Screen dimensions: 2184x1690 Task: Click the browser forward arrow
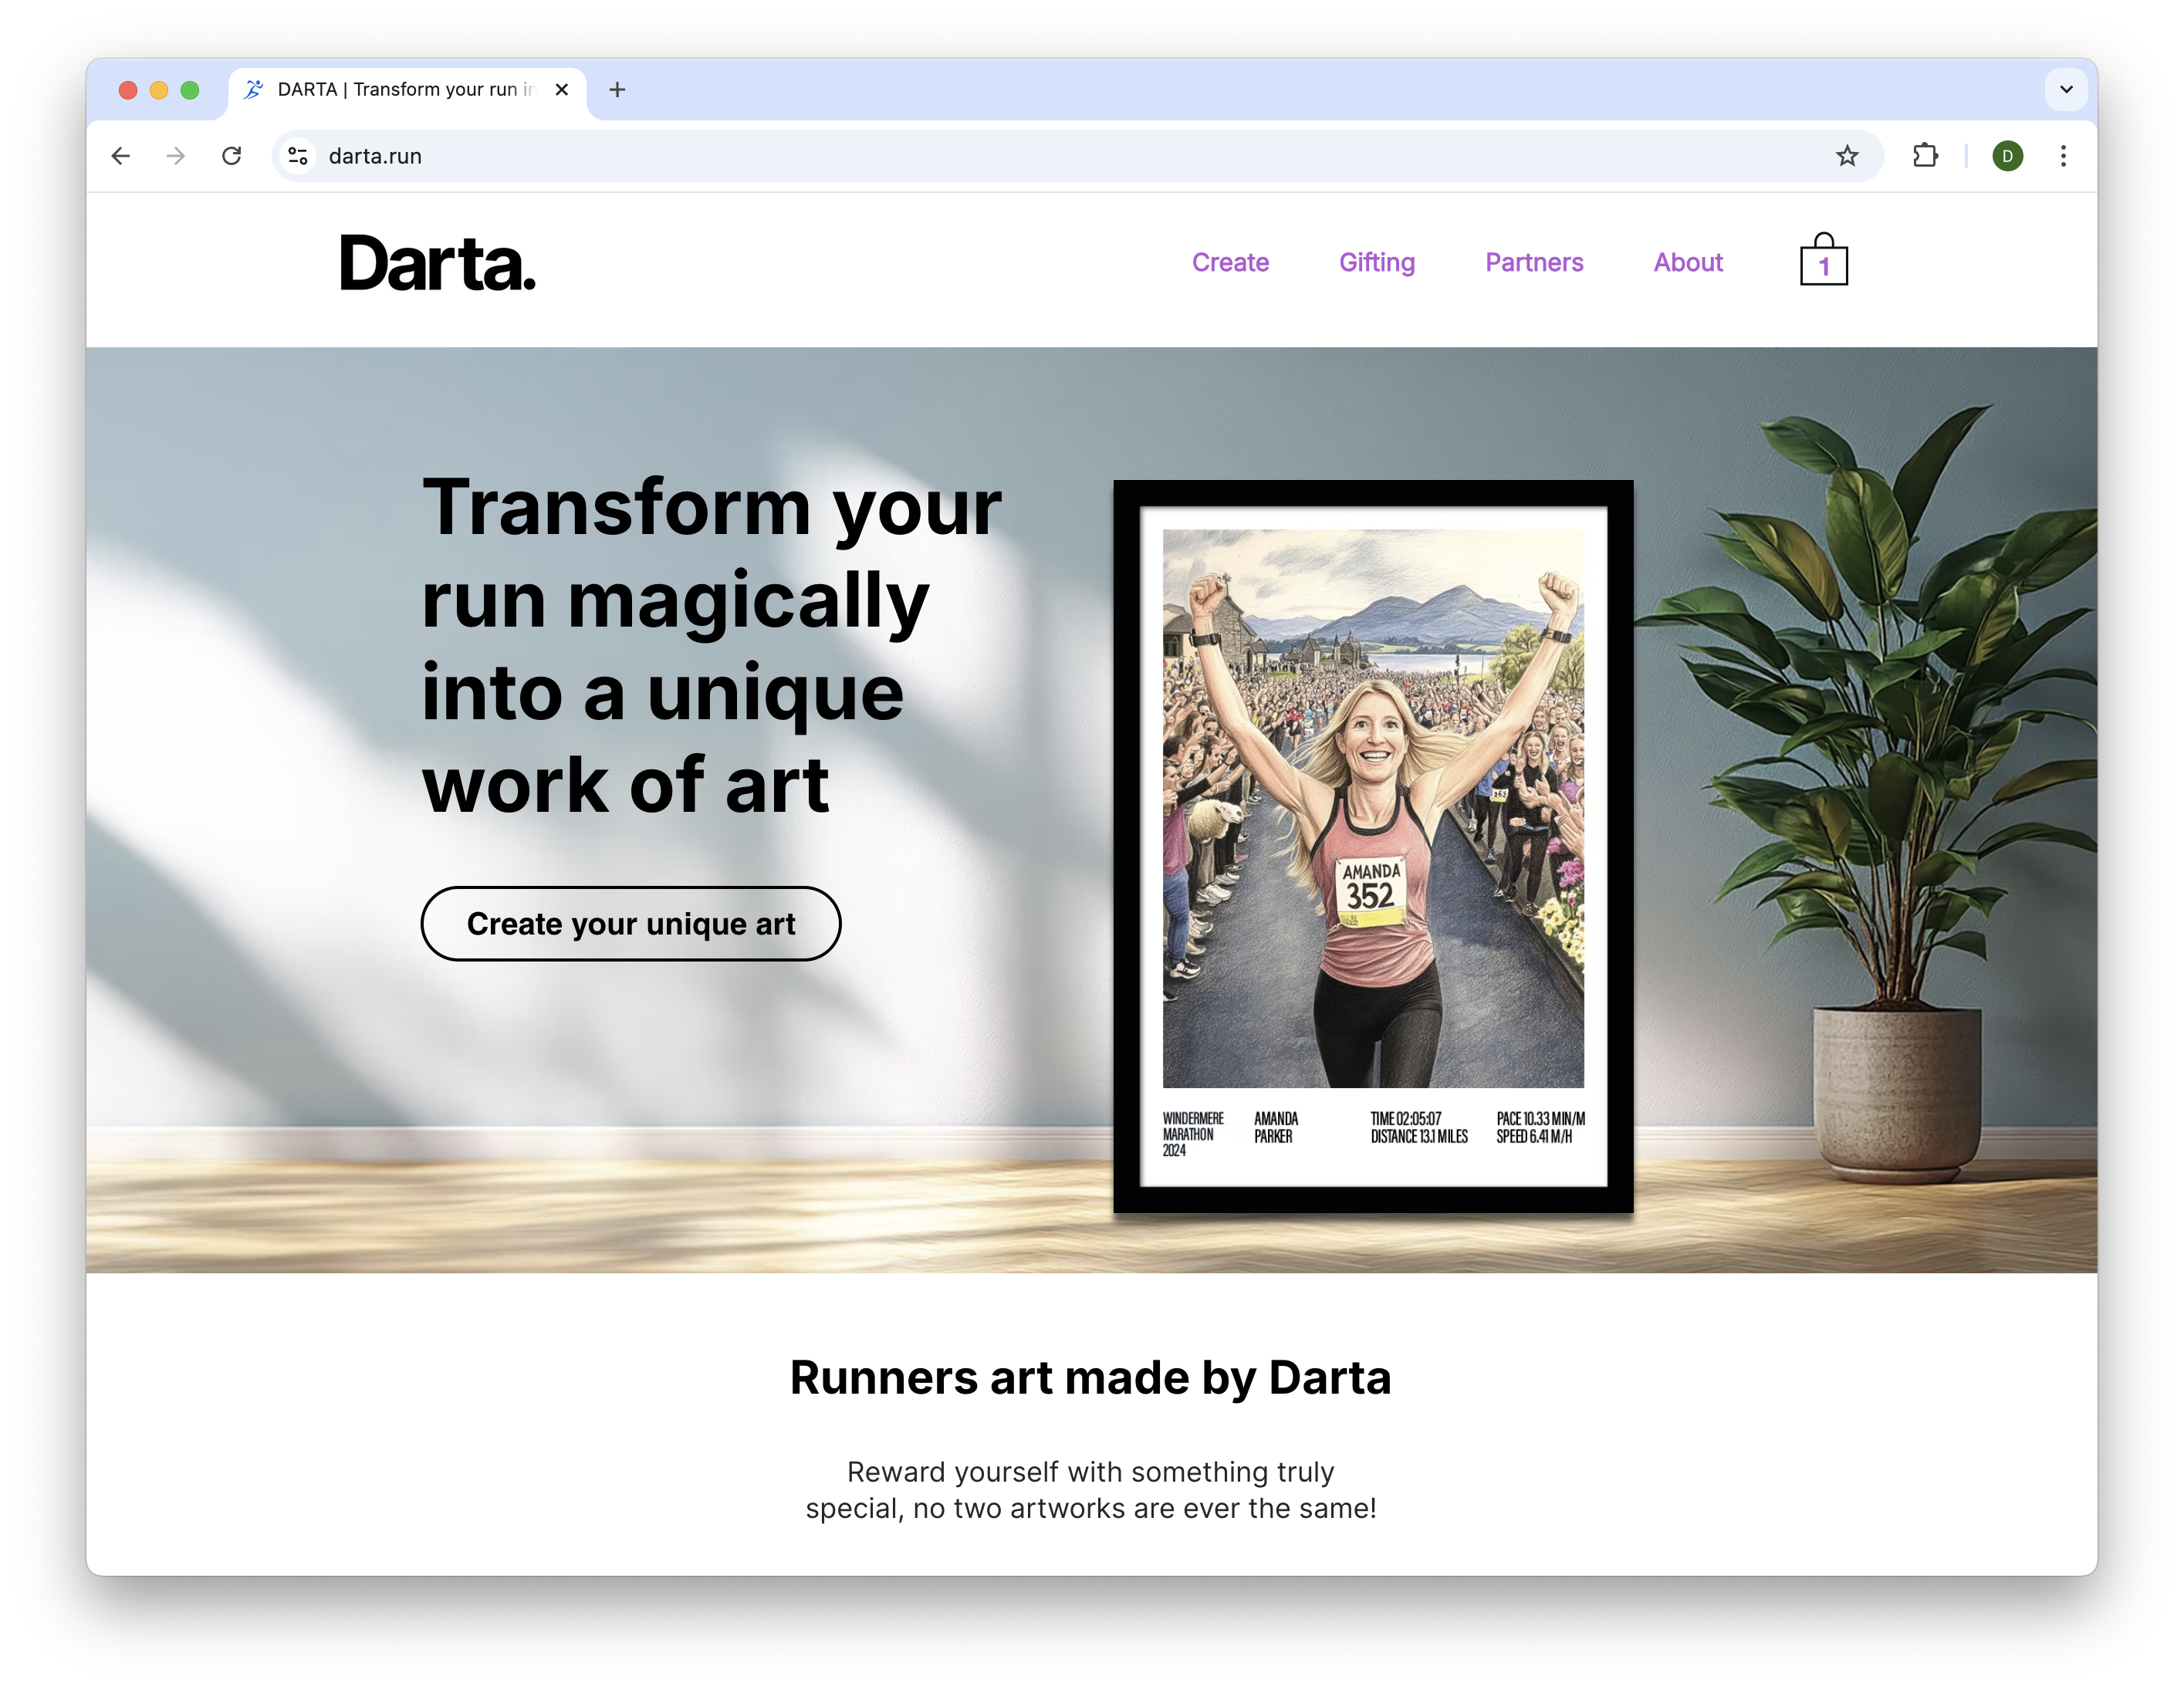click(x=176, y=156)
